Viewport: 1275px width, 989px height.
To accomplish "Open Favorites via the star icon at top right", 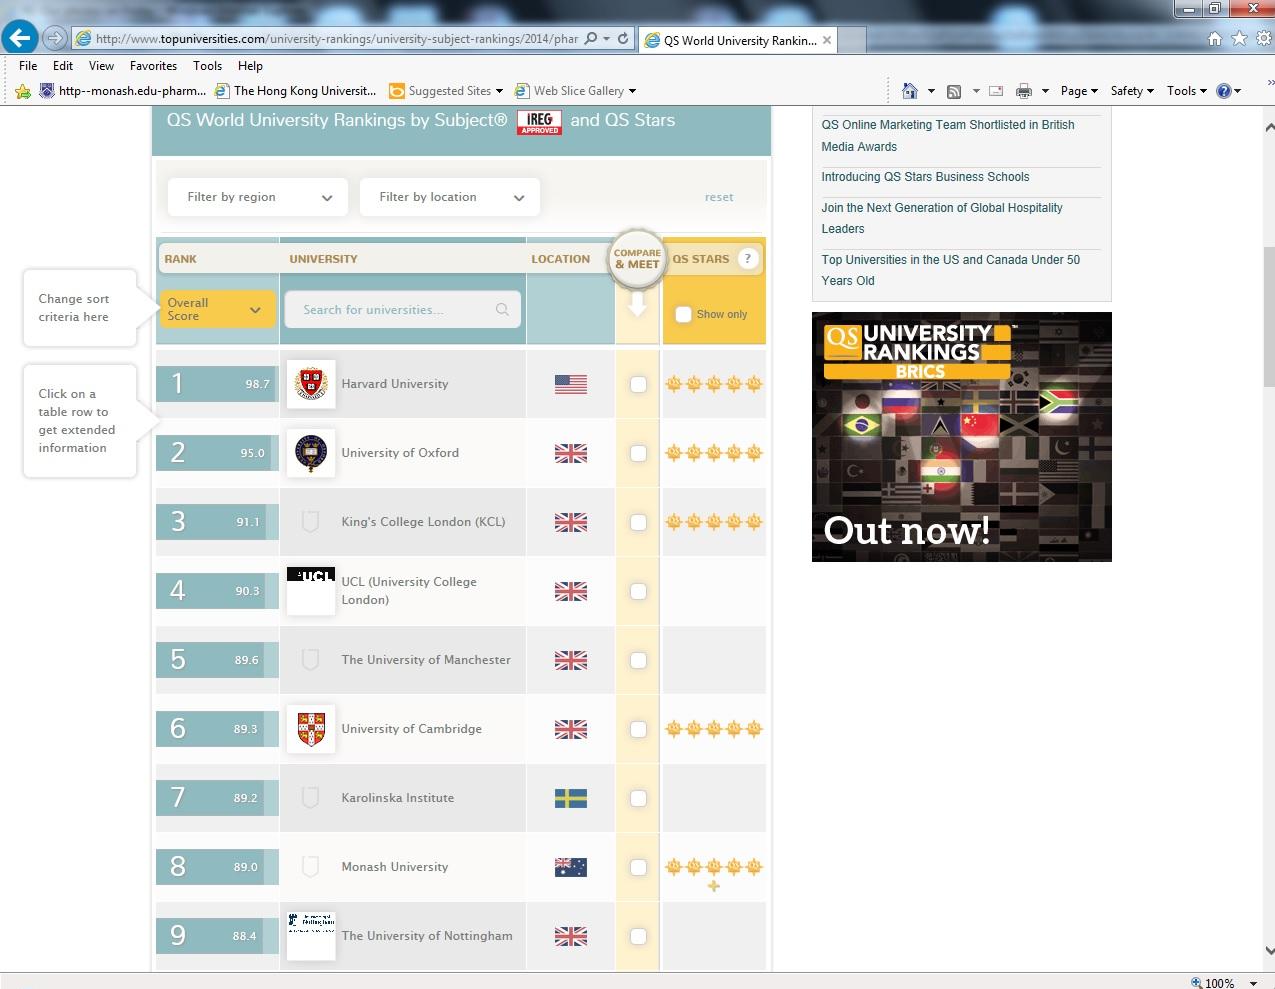I will (x=1239, y=39).
